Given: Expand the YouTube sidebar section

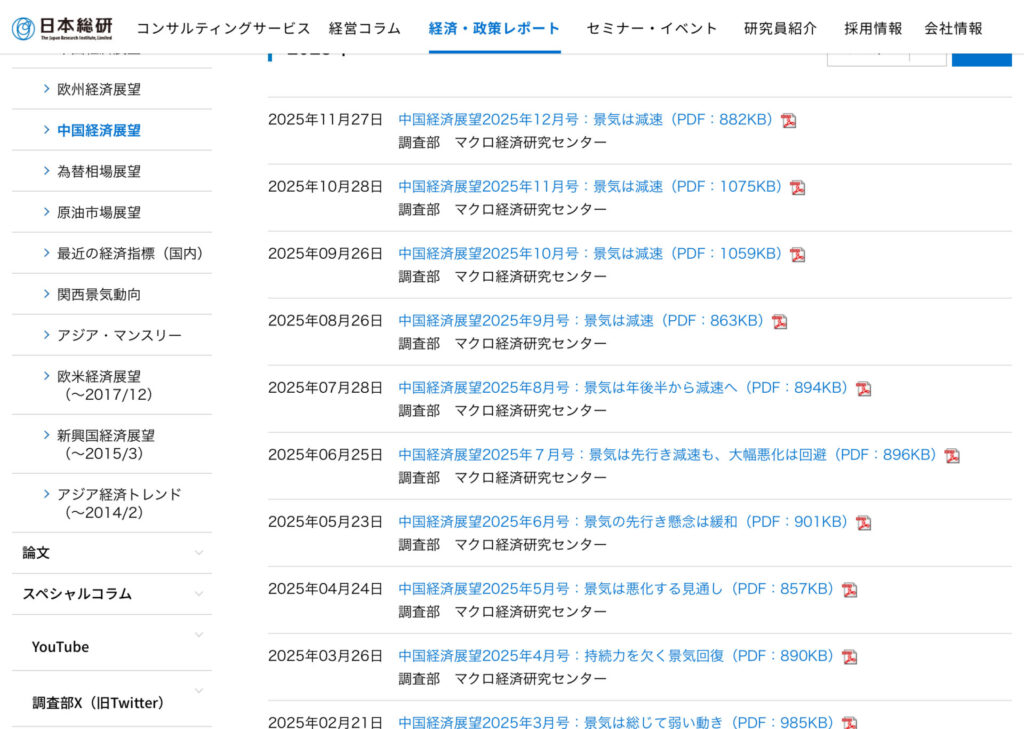Looking at the screenshot, I should [x=198, y=635].
